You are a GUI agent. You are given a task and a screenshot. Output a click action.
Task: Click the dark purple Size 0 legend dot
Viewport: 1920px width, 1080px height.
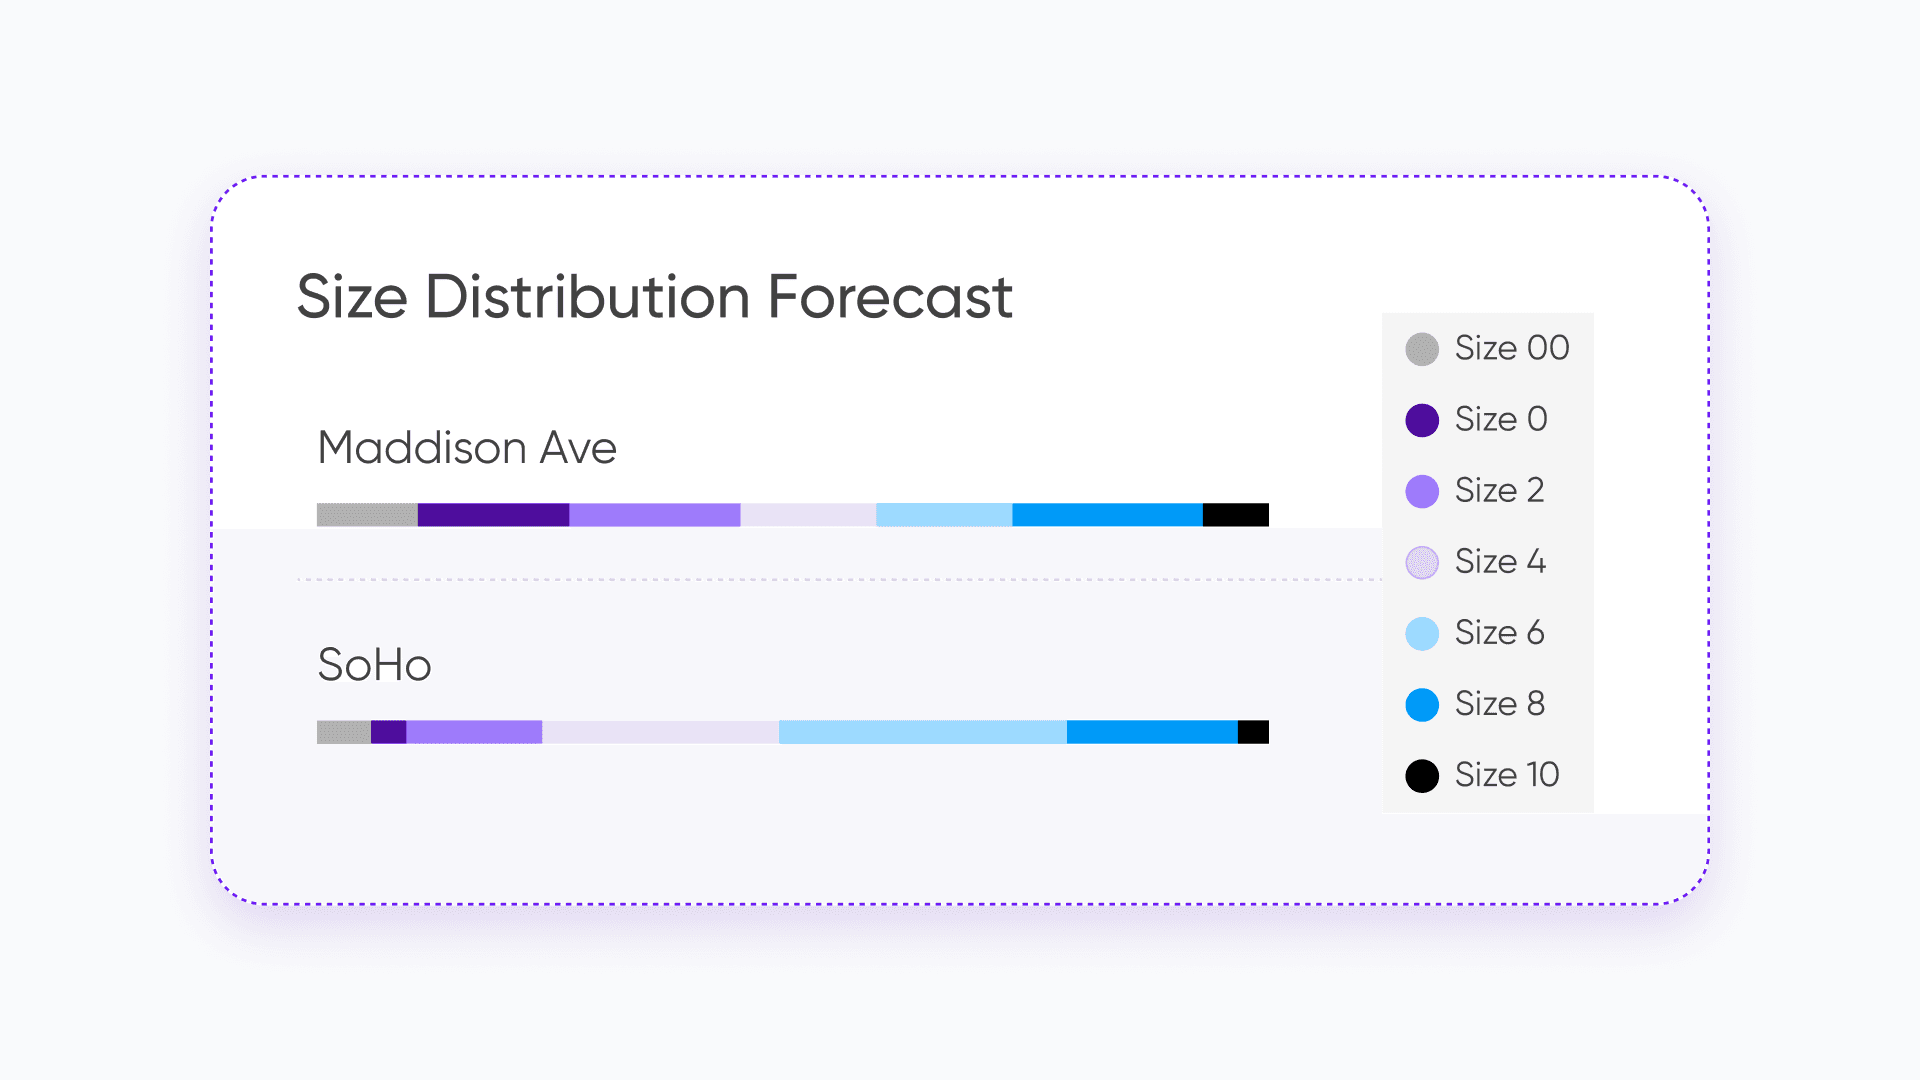point(1422,420)
